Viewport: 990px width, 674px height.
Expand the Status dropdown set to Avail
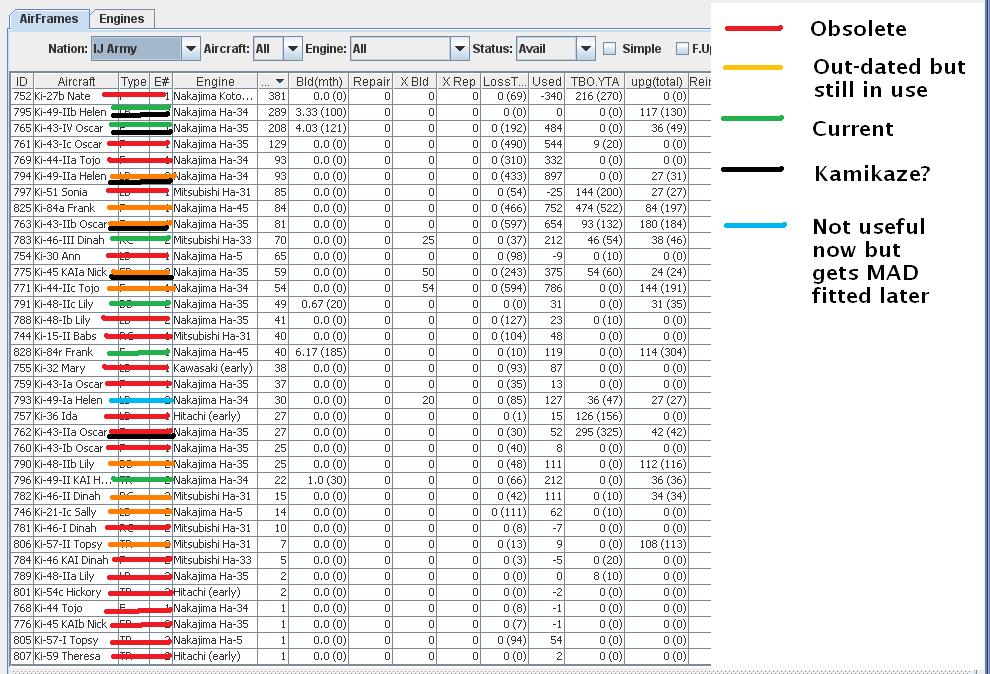point(556,49)
